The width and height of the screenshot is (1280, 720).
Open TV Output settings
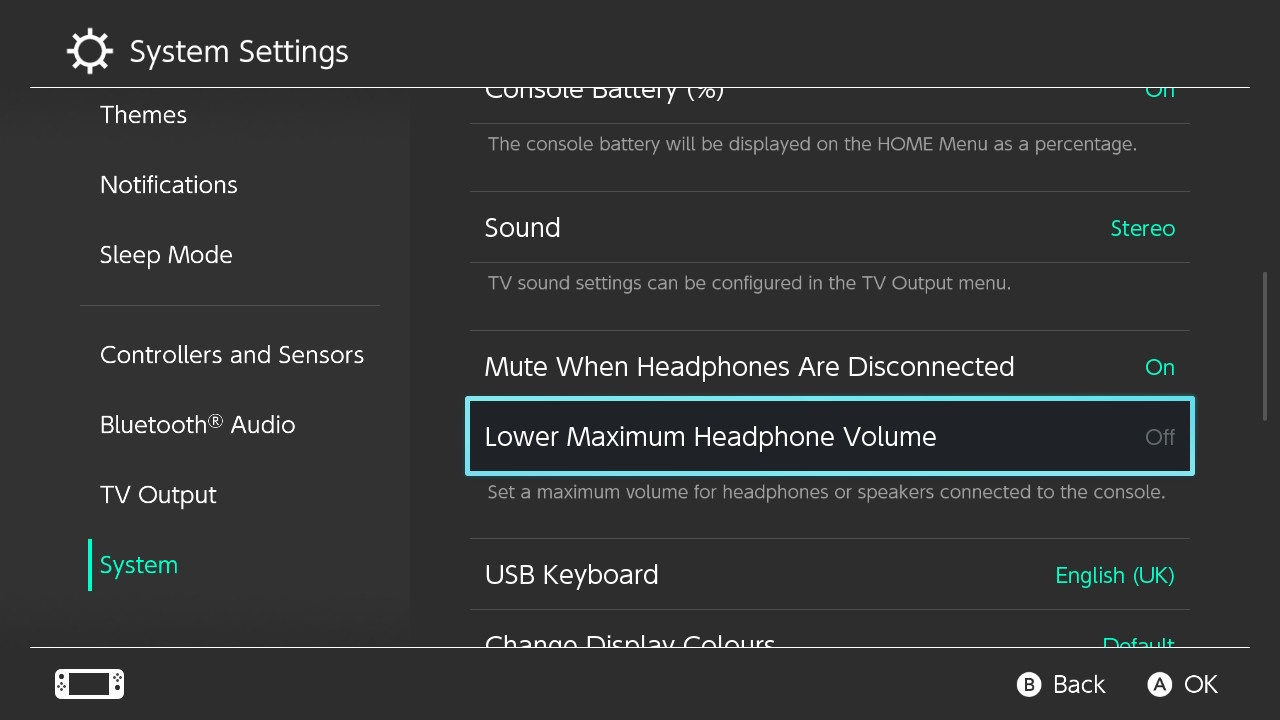coord(158,495)
